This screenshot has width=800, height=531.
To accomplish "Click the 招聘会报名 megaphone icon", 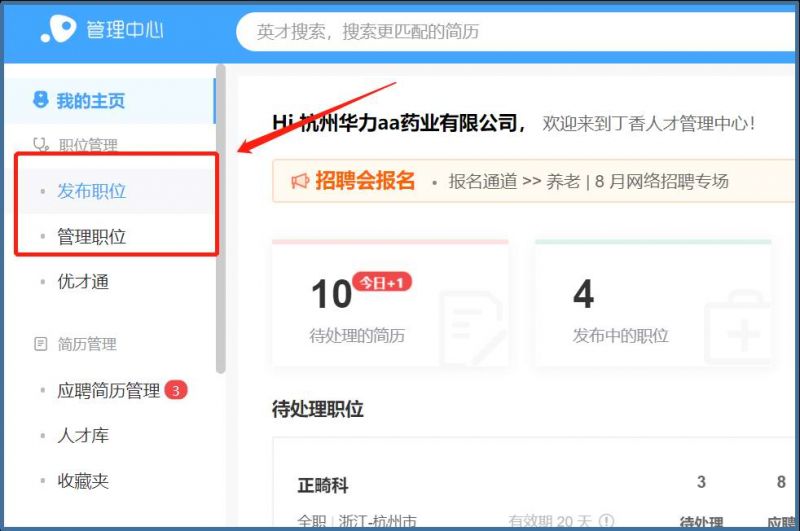I will point(300,181).
